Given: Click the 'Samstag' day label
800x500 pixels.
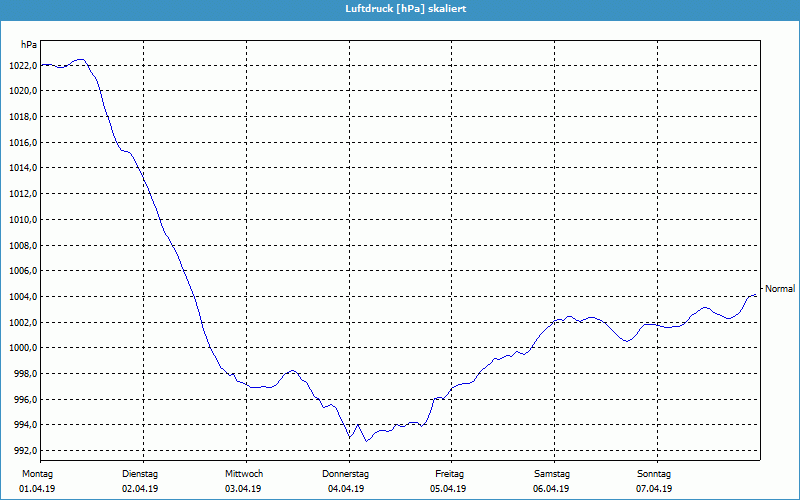Looking at the screenshot, I should [552, 474].
